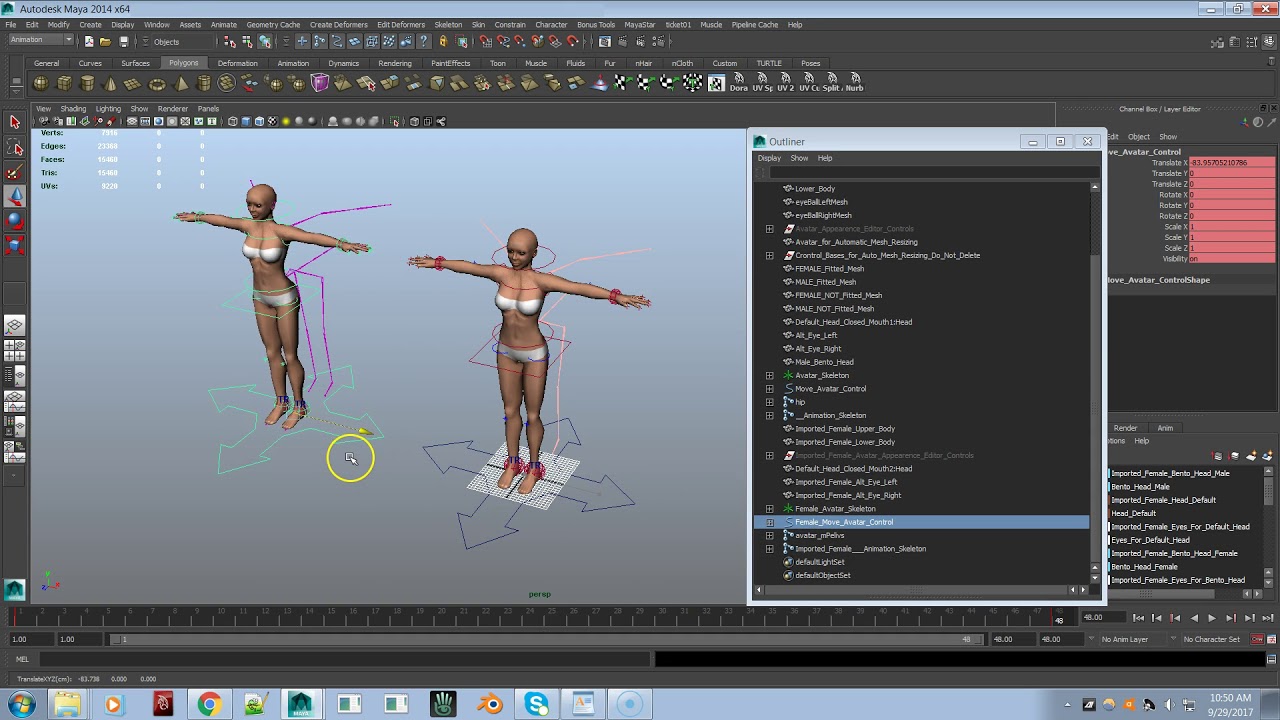Expand the Female_Avatar_Skeleton node
The image size is (1280, 720).
(769, 509)
